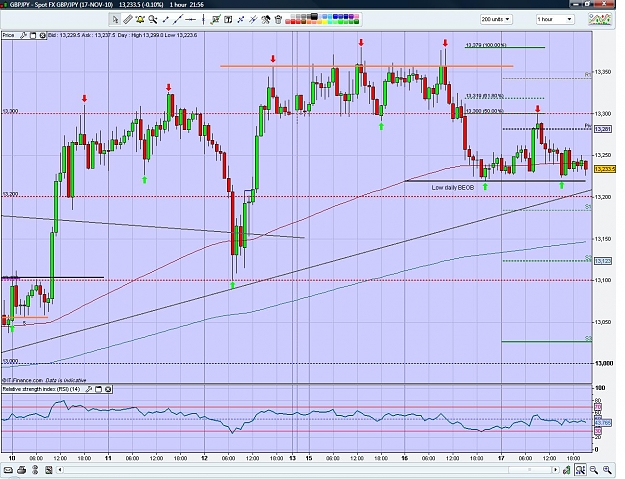Toggle the highlighted zoom-fit icon at bottom
The image size is (625, 479).
tap(580, 470)
